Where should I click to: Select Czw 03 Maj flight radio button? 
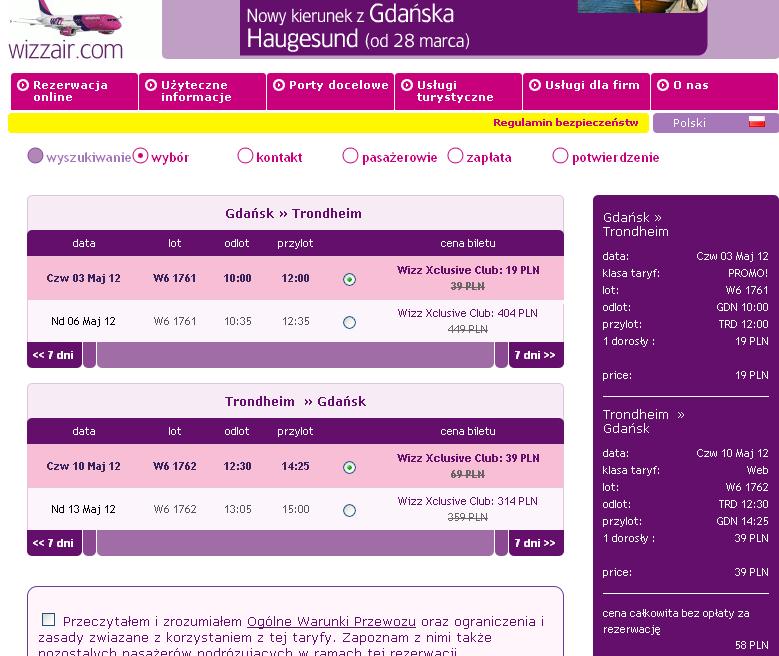pyautogui.click(x=349, y=279)
